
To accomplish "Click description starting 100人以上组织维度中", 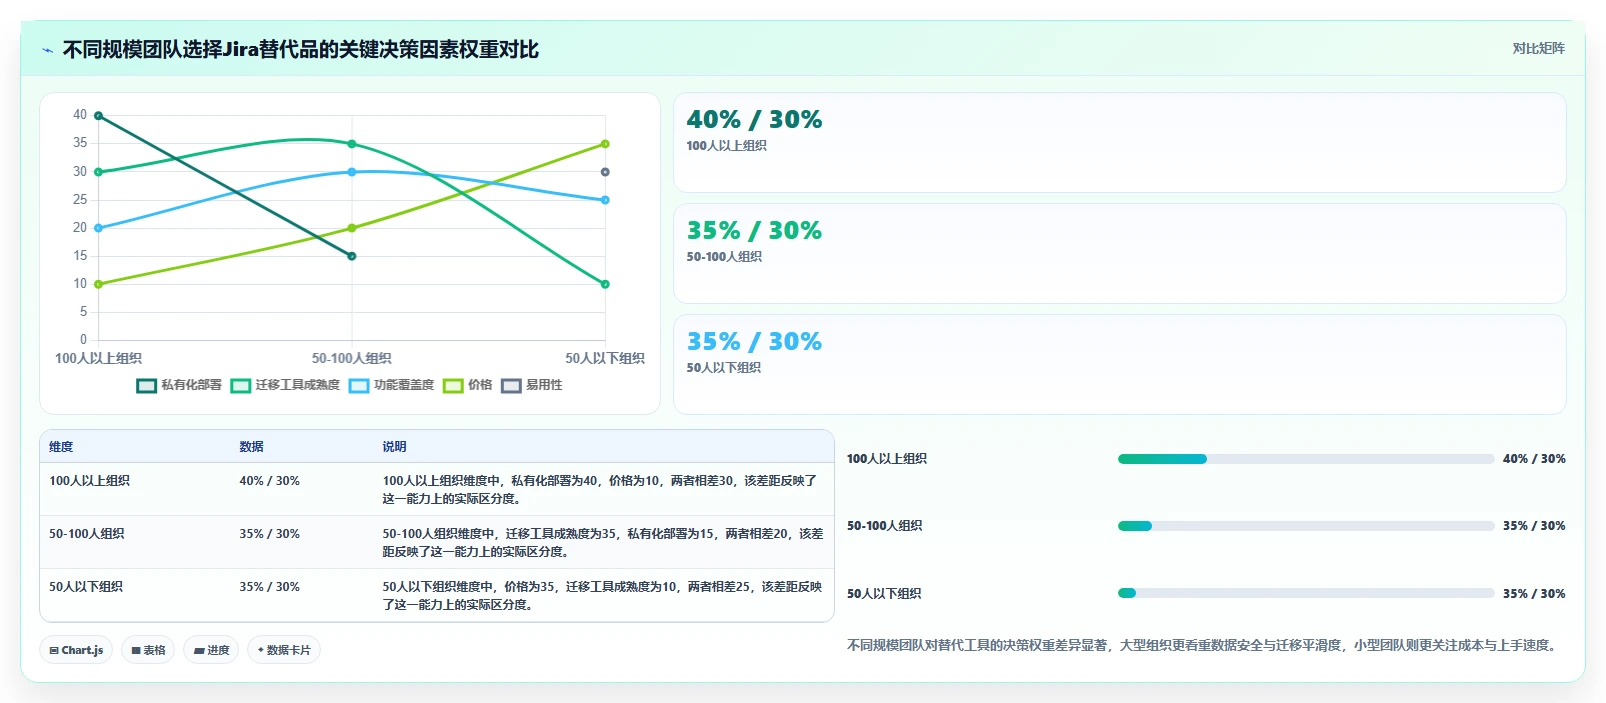I will (x=600, y=490).
